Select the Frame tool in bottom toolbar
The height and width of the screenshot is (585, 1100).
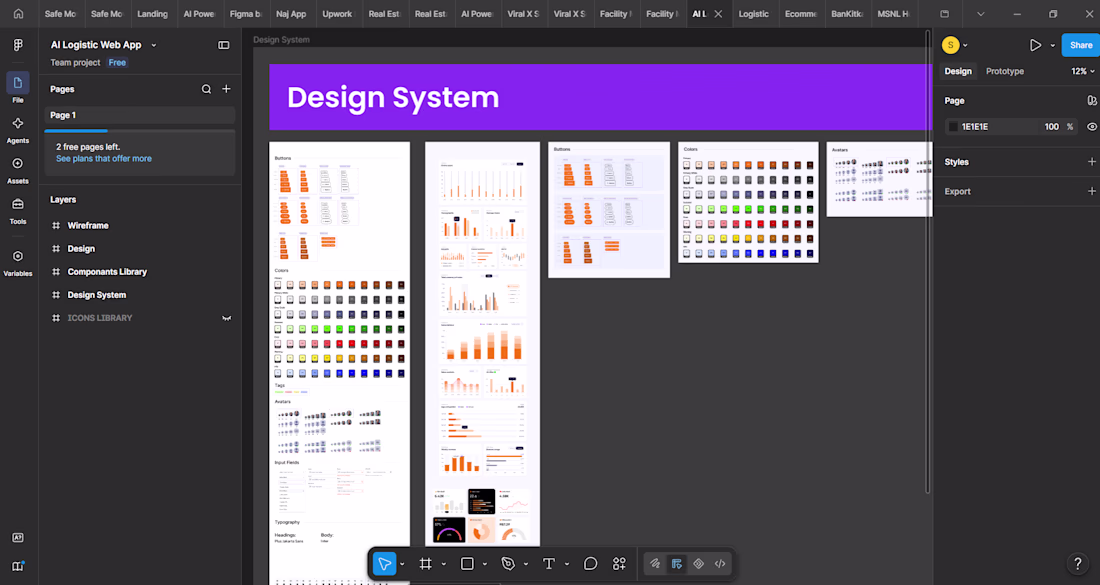425,563
